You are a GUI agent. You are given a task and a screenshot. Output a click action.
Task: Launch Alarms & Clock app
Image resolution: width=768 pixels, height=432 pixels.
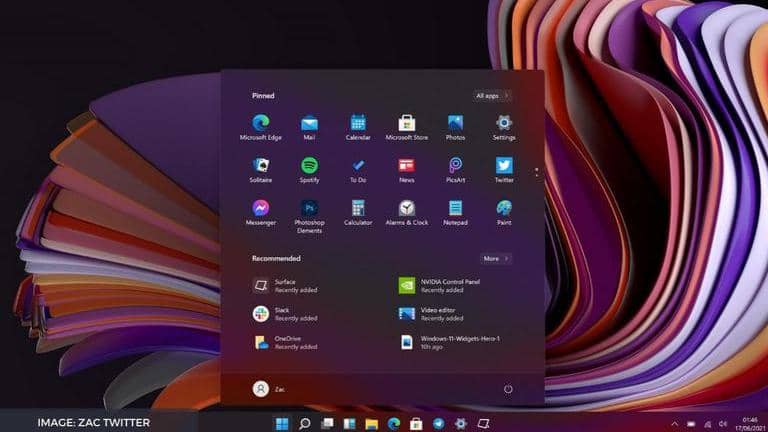(407, 208)
